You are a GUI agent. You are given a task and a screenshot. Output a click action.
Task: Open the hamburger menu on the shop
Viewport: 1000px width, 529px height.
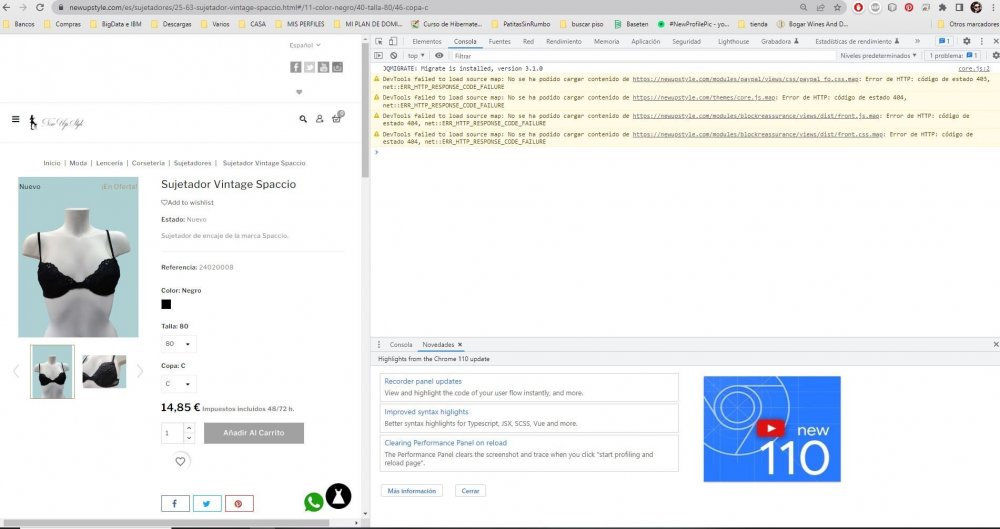pos(15,119)
